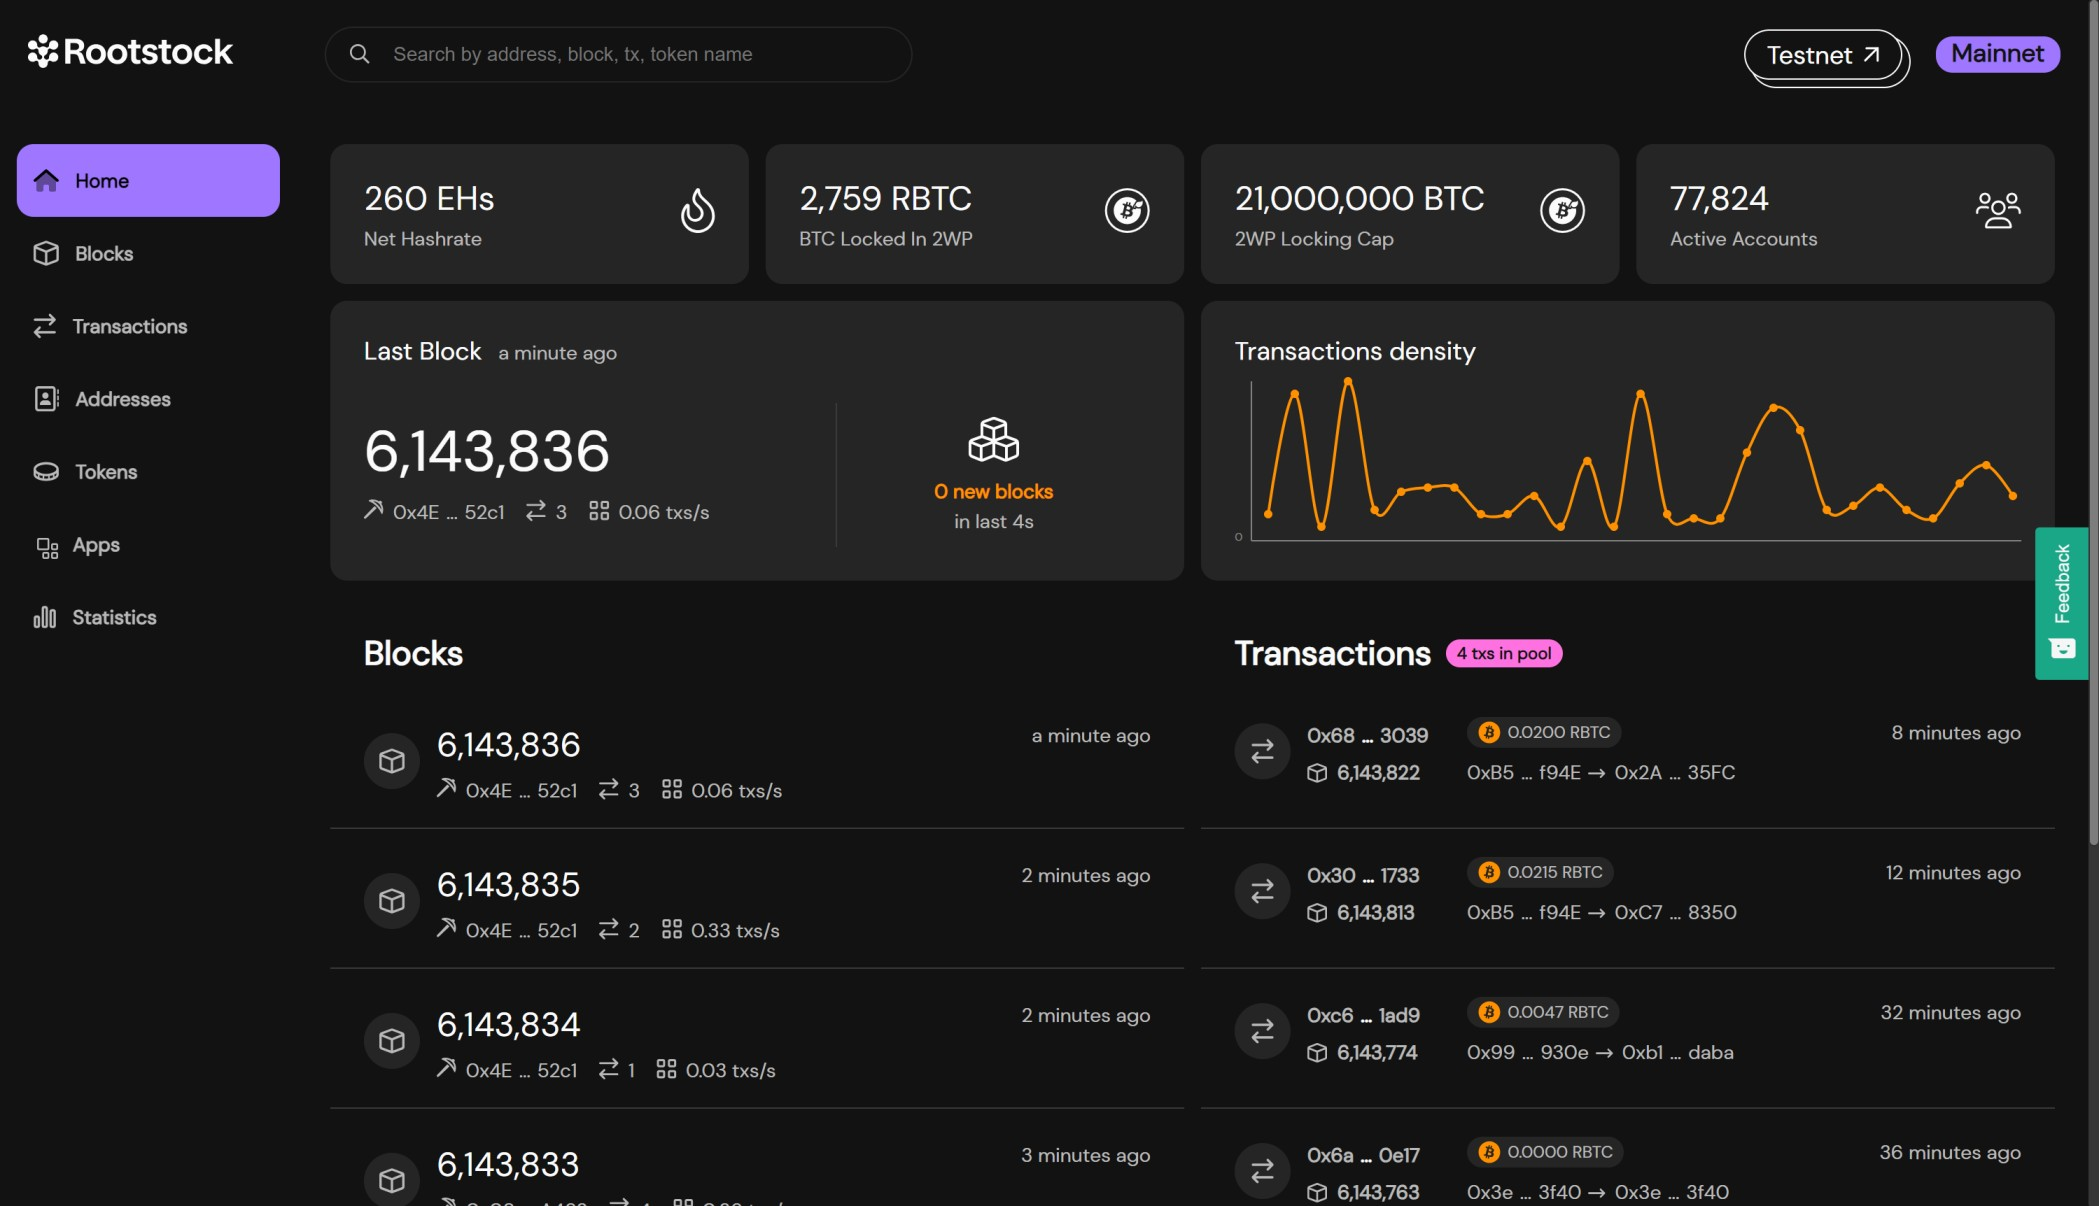Select the Mainnet network toggle
Viewport: 2099px width, 1206px height.
pos(1996,53)
